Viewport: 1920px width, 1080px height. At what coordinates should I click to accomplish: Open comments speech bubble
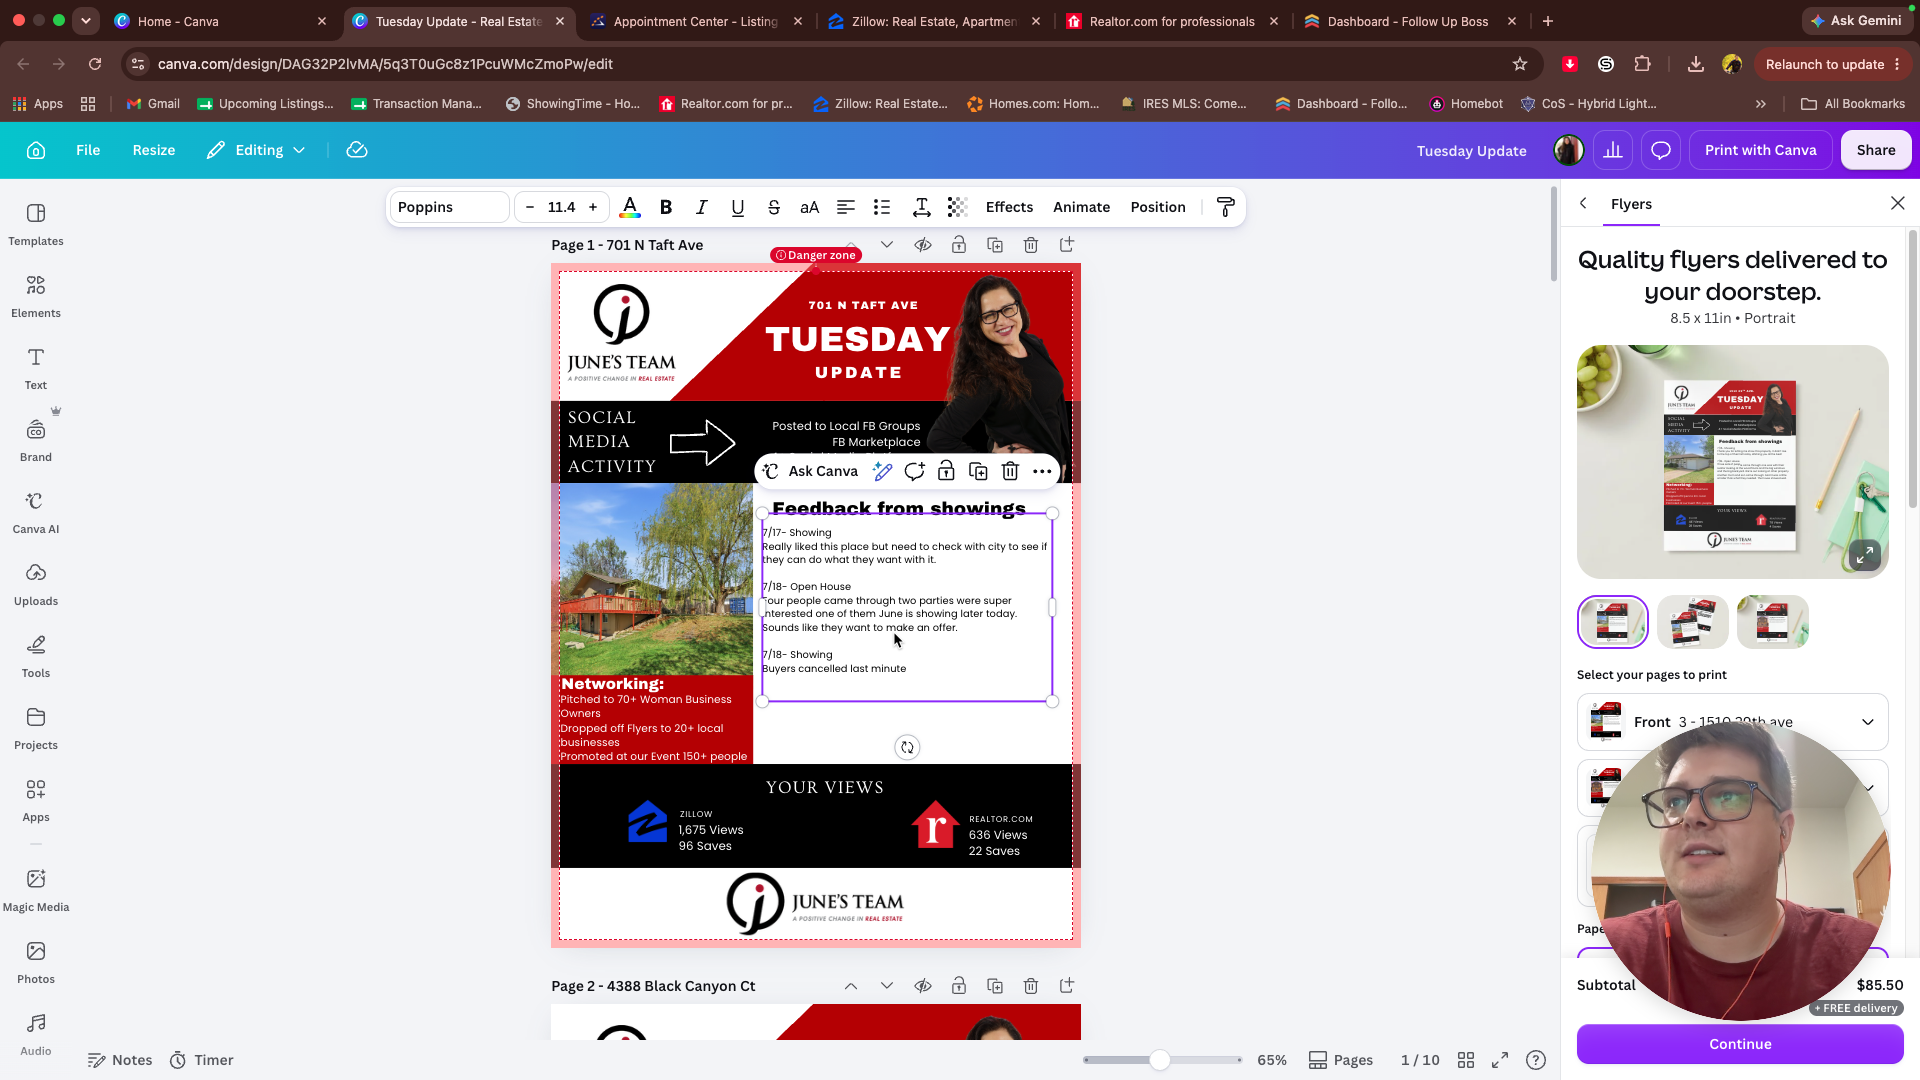pos(1661,150)
